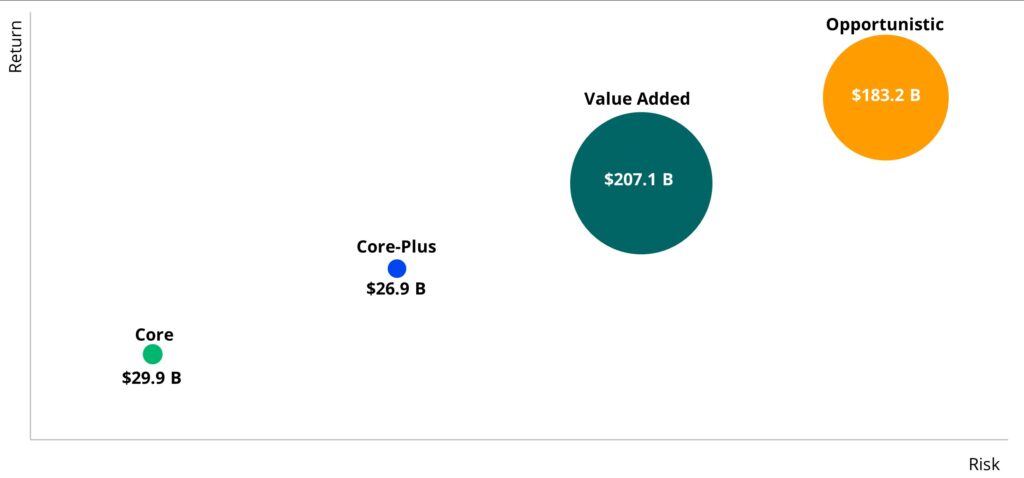Select the dark teal Value Added bubble
Screen dimensions: 1024x478
tap(641, 183)
